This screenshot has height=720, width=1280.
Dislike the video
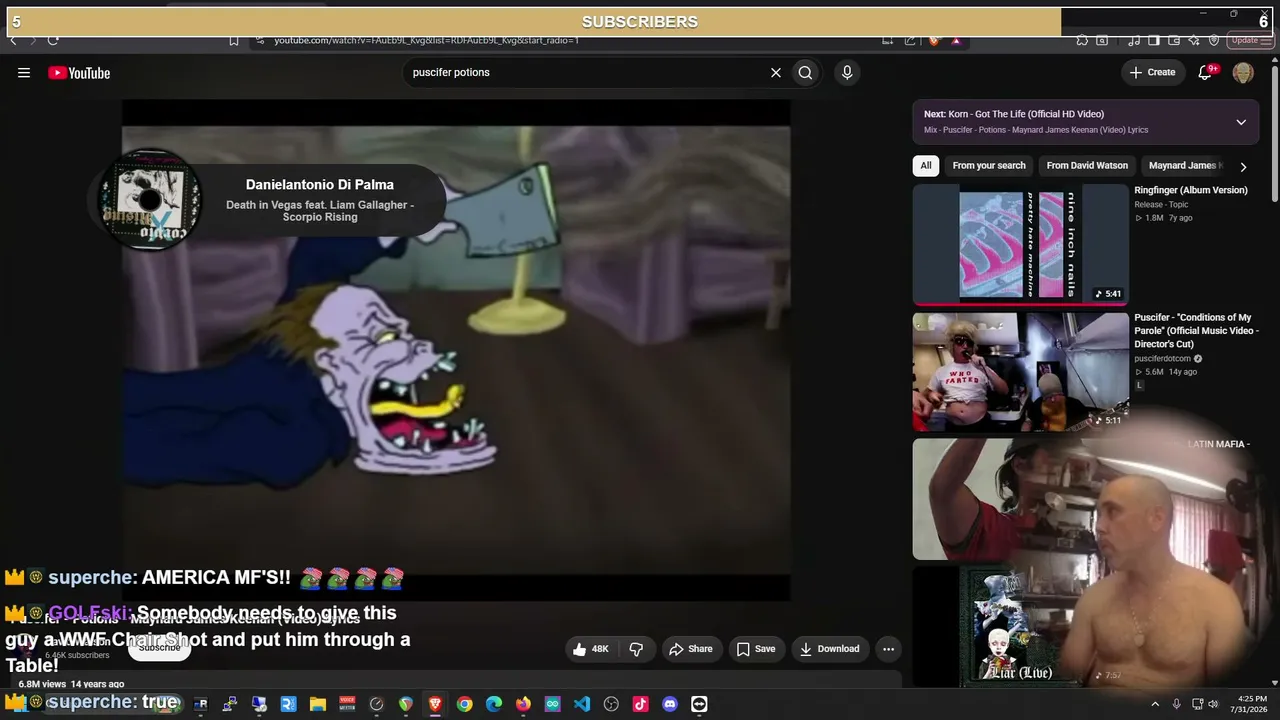pos(636,649)
